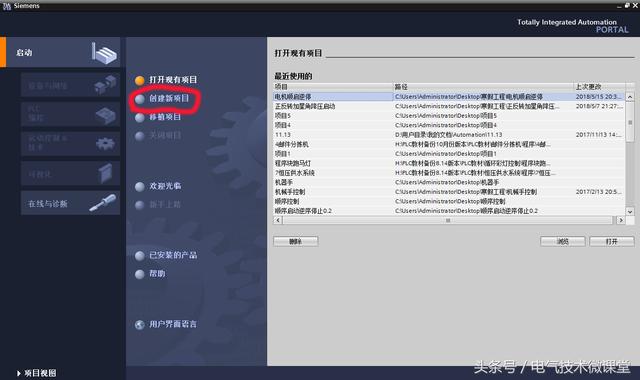Click the vertical scrollbar thumb
The image size is (640, 380).
tap(630, 122)
